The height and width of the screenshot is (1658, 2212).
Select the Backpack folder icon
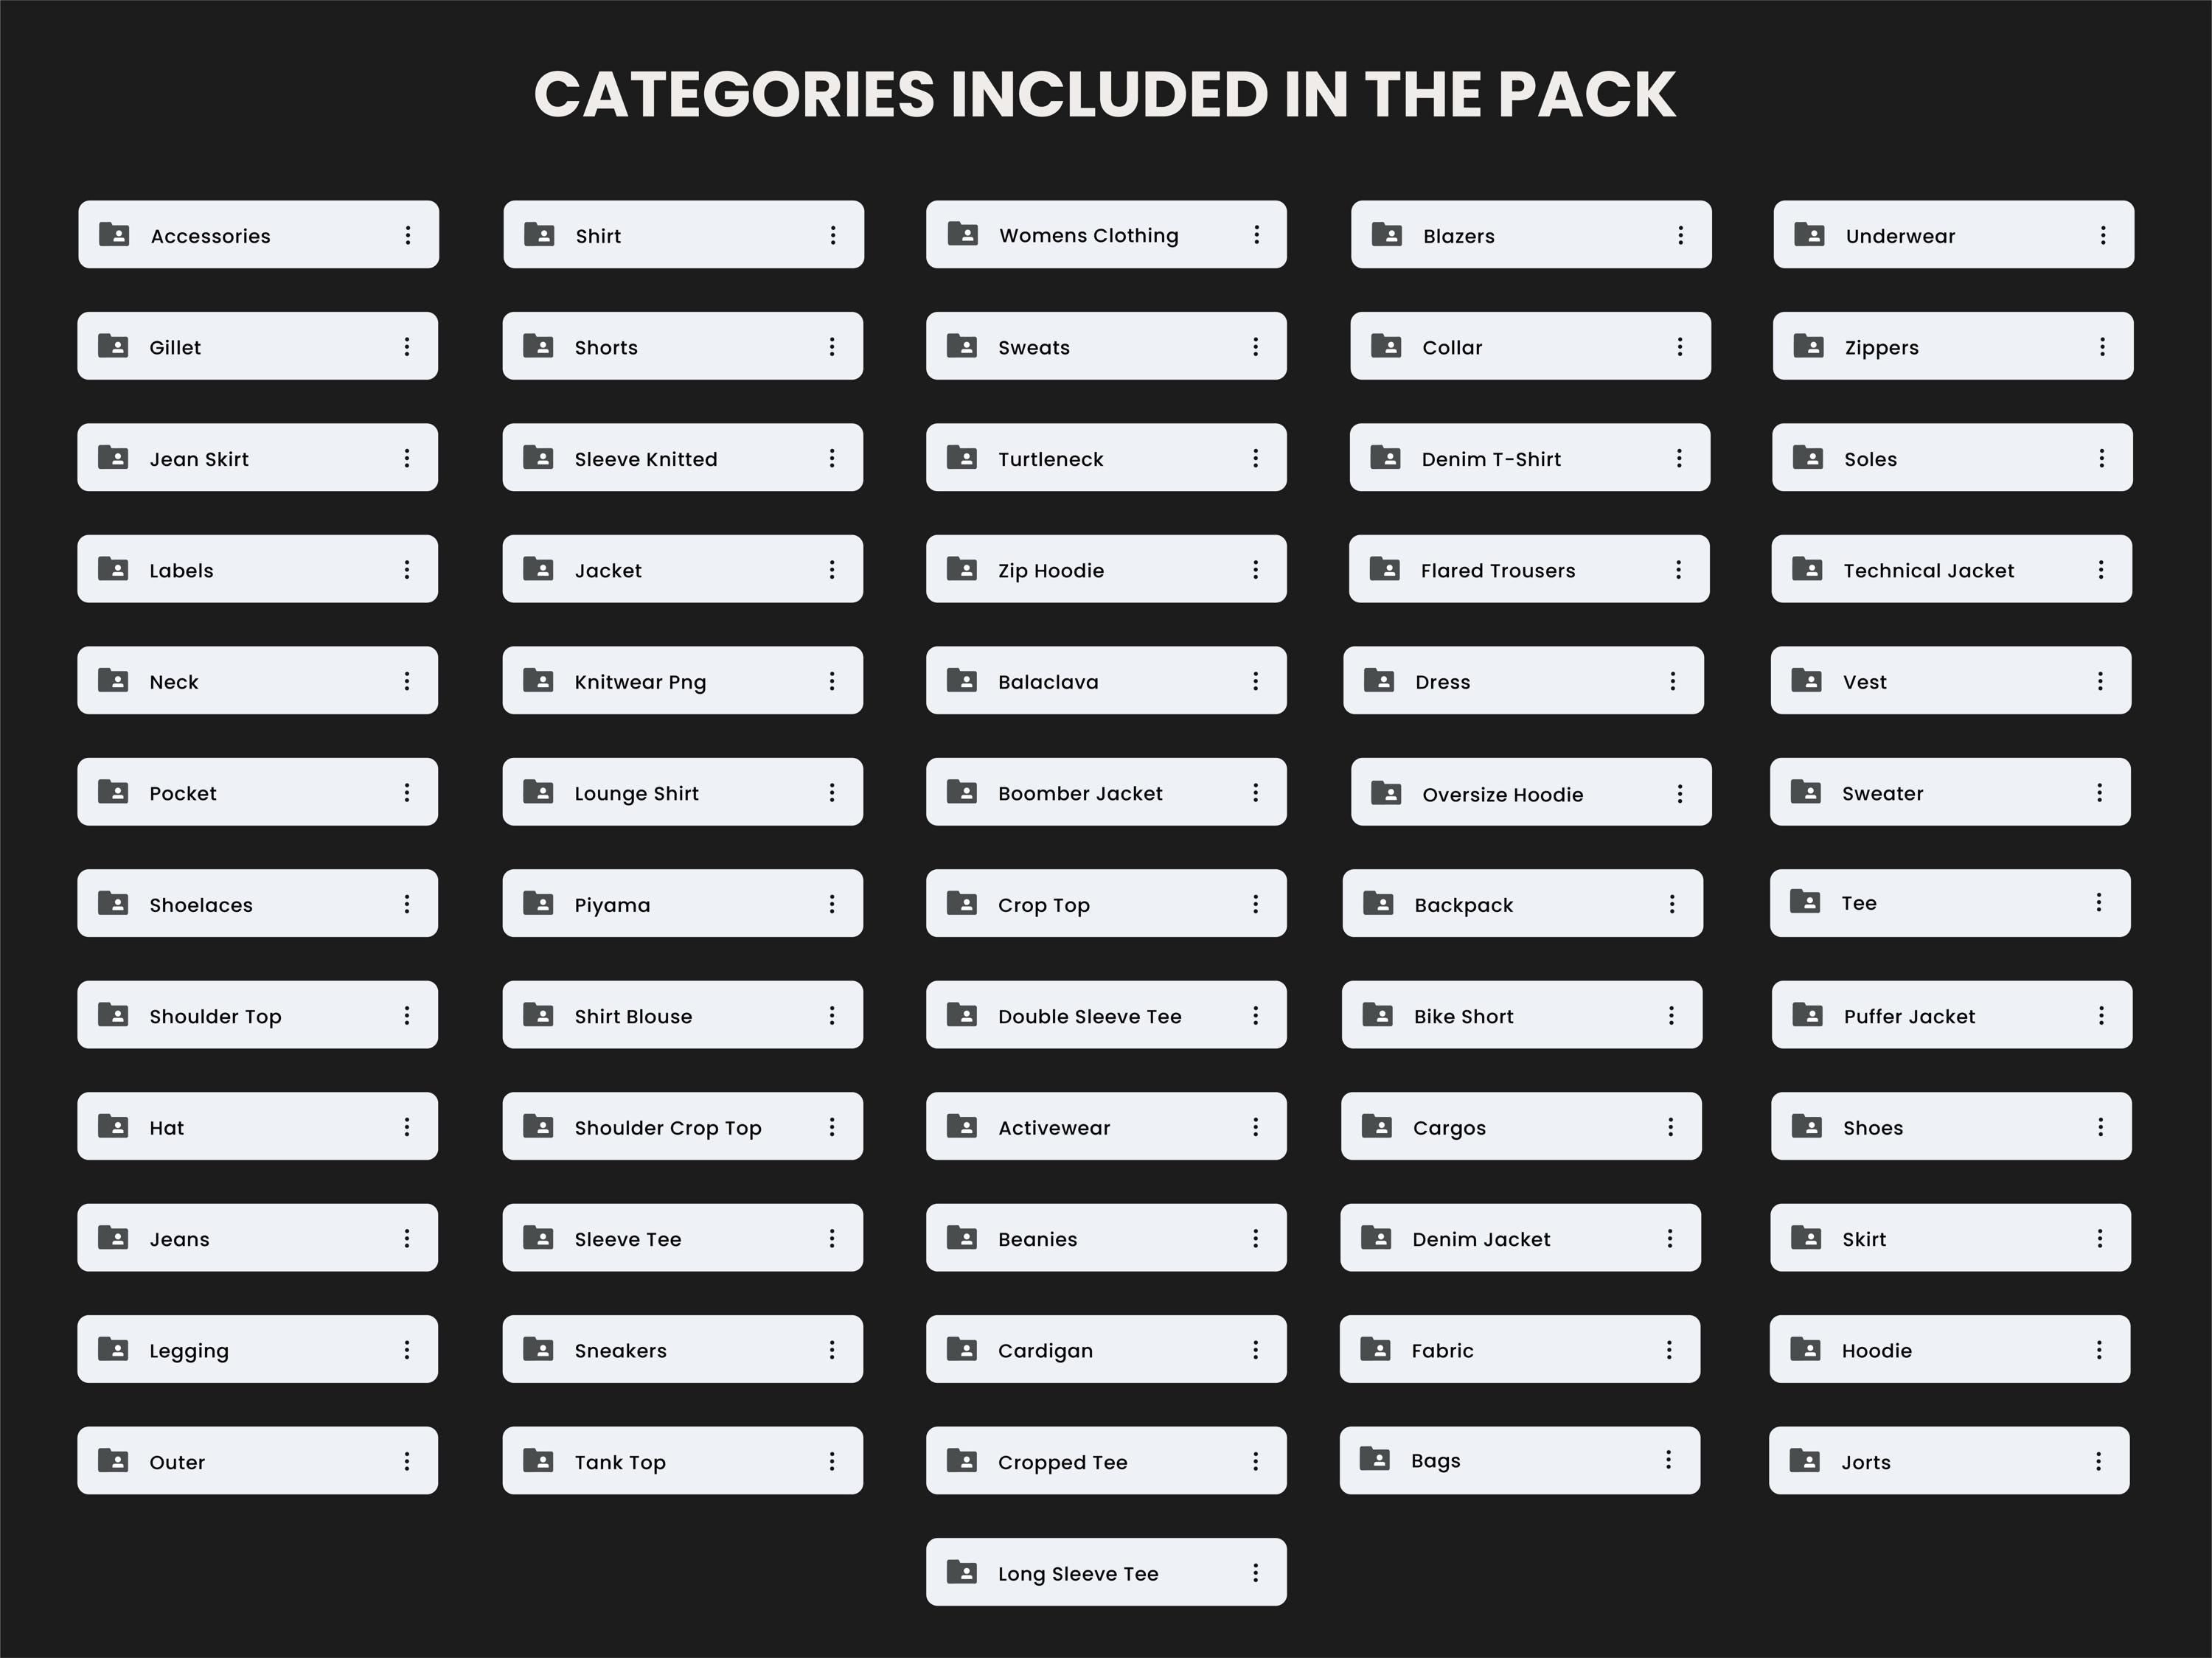pyautogui.click(x=1378, y=904)
